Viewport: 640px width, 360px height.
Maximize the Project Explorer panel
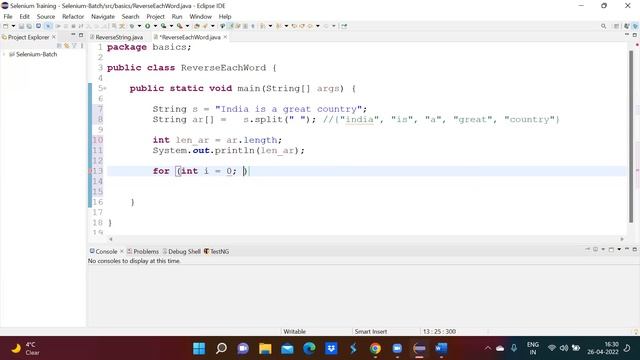tap(81, 35)
